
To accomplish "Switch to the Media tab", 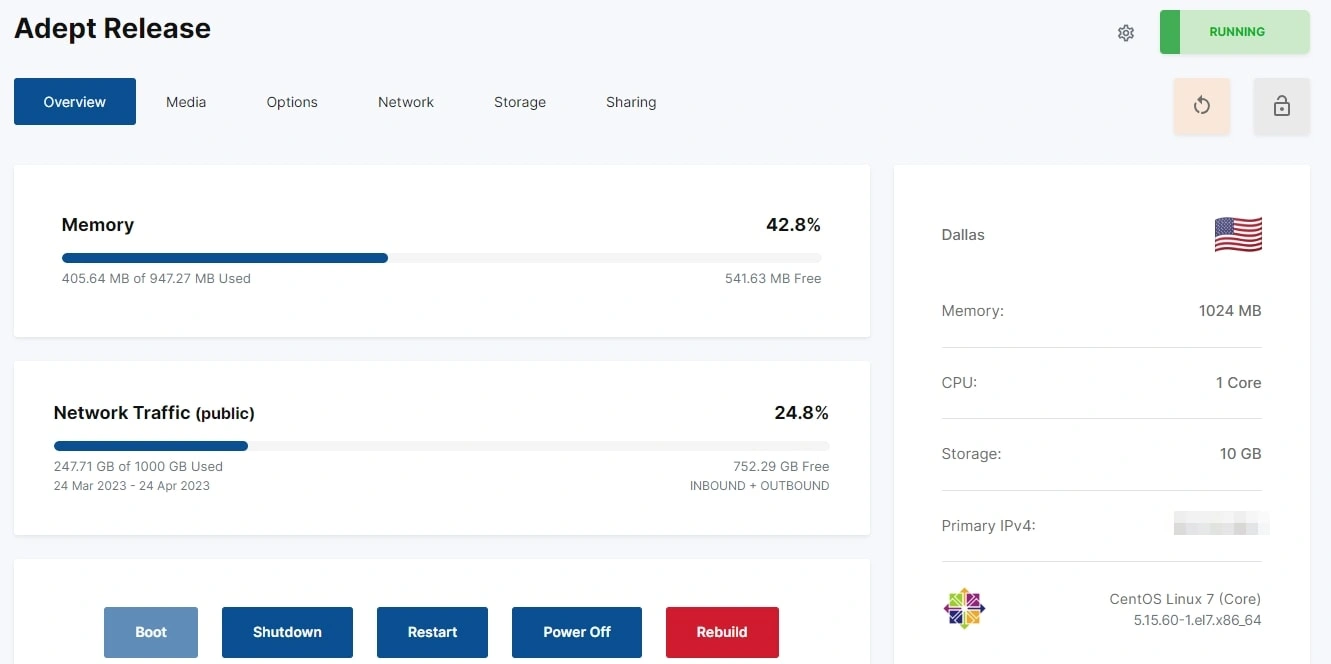I will coord(186,102).
